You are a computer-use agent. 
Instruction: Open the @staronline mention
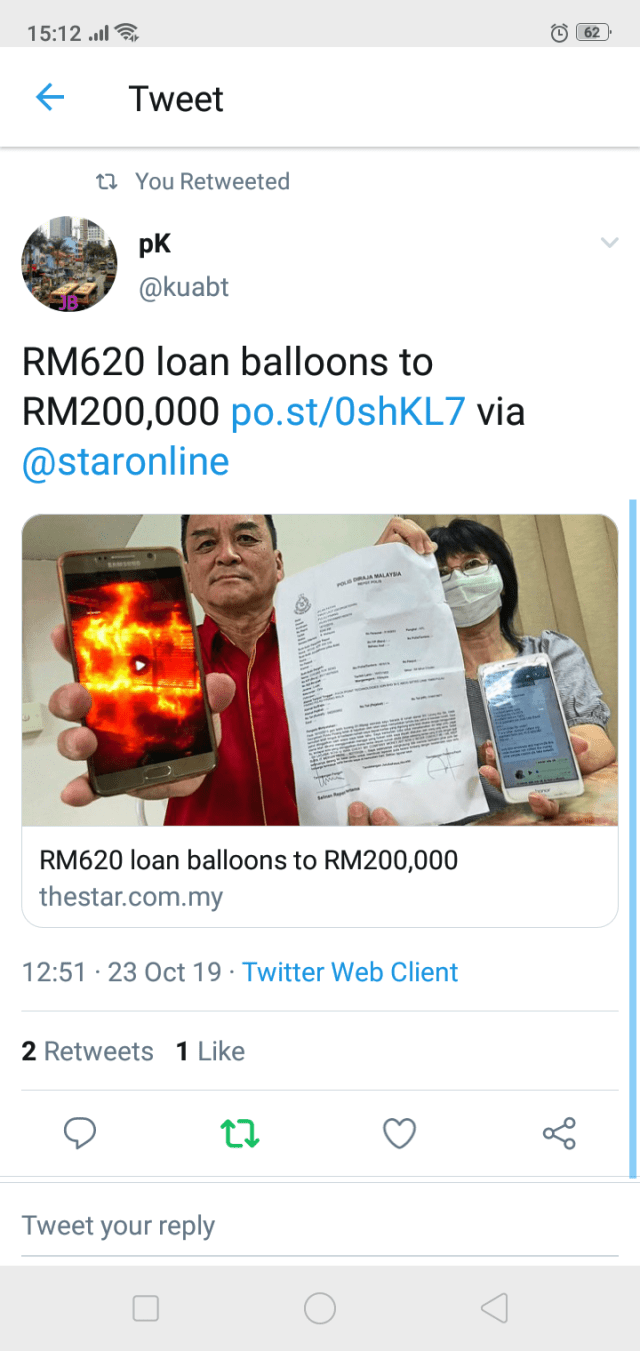point(126,462)
